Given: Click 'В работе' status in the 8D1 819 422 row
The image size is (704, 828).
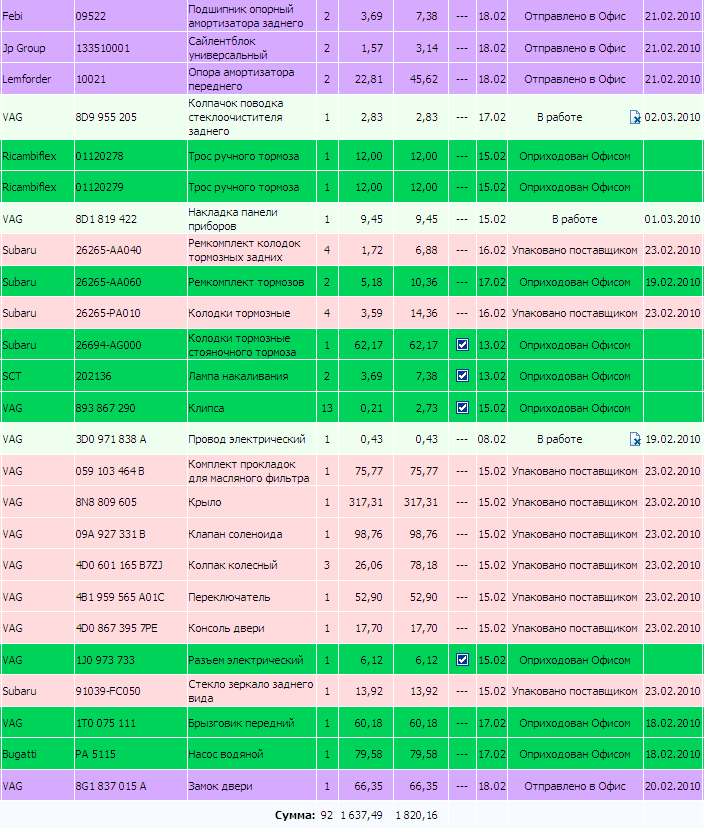Looking at the screenshot, I should point(575,219).
